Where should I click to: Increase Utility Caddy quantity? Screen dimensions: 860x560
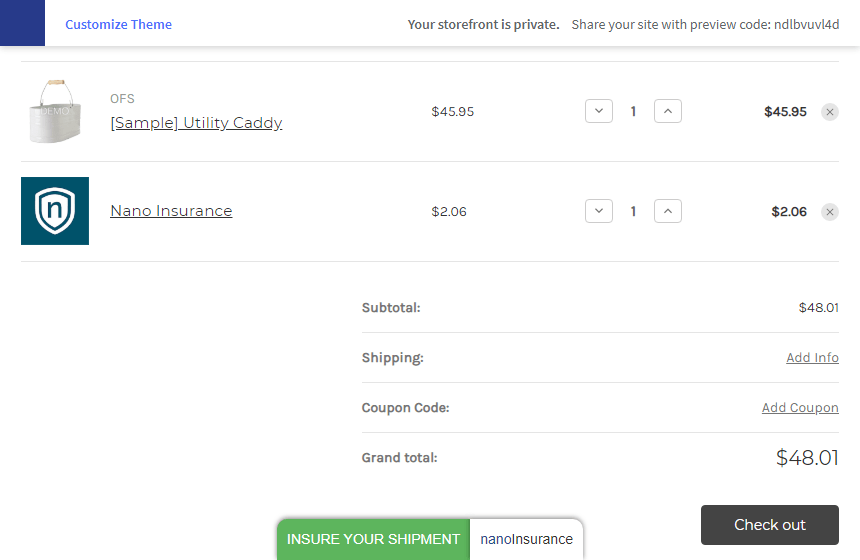[668, 111]
